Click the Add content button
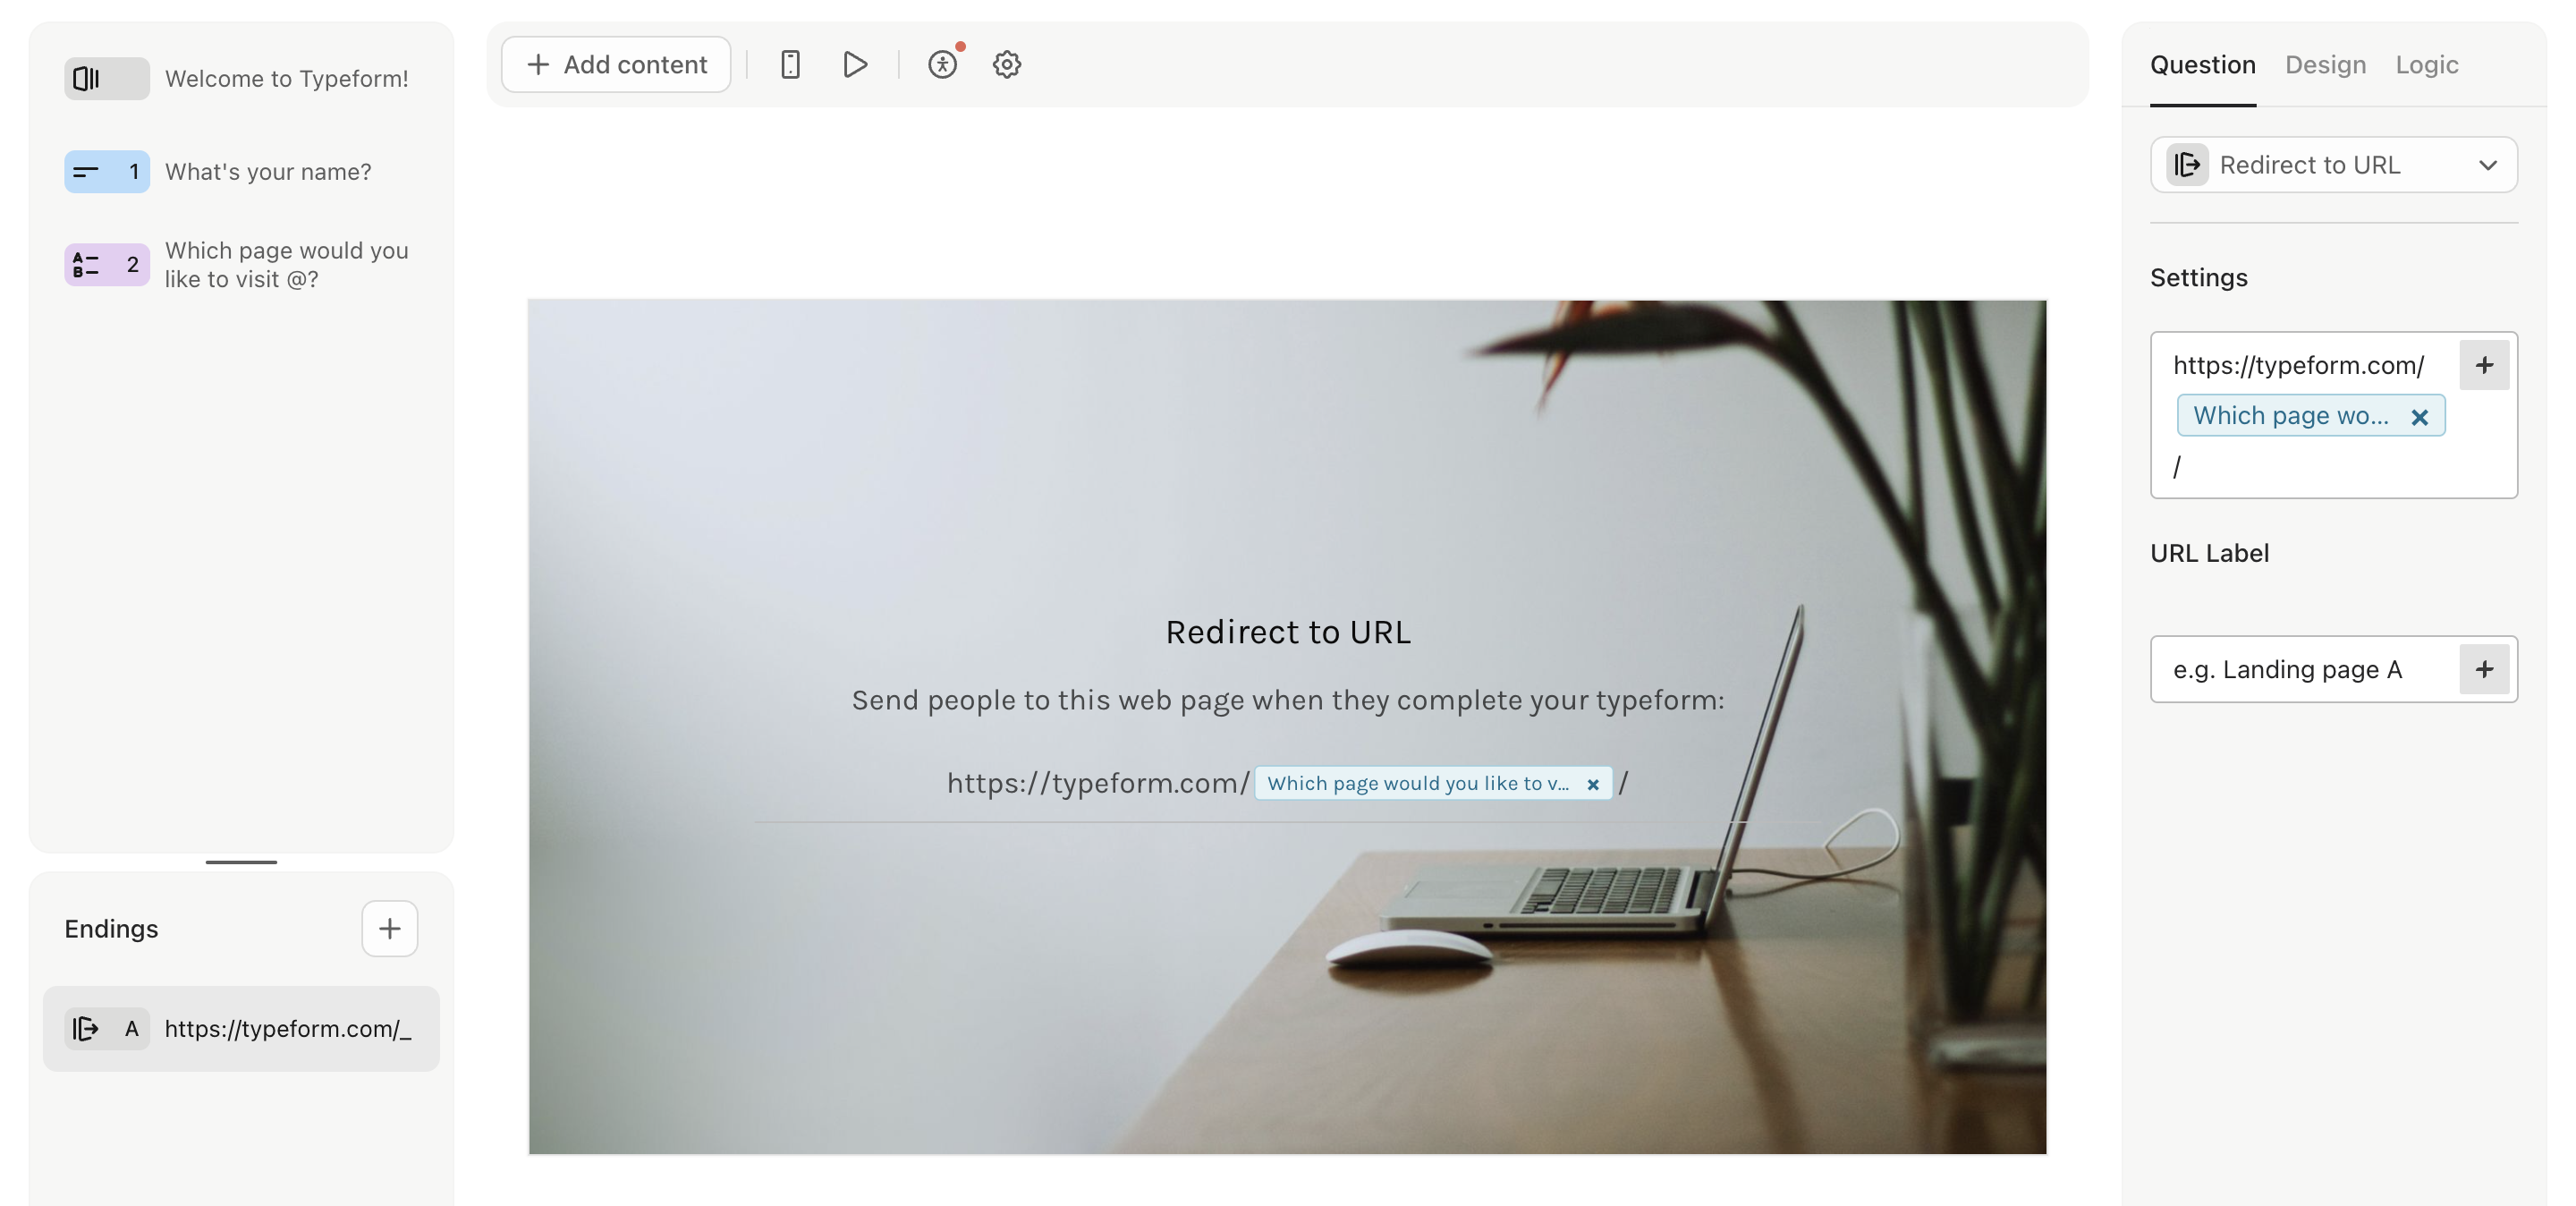Image resolution: width=2576 pixels, height=1206 pixels. [x=618, y=64]
